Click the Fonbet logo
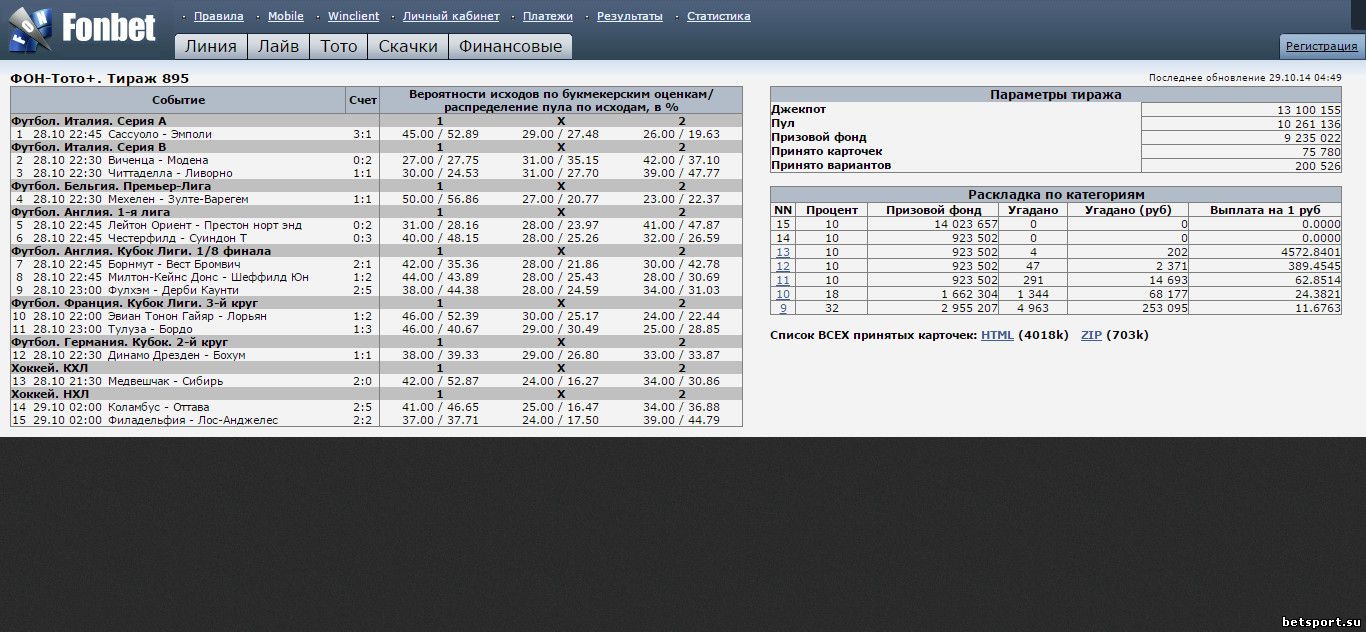Screen dimensions: 1366x632 click(82, 29)
